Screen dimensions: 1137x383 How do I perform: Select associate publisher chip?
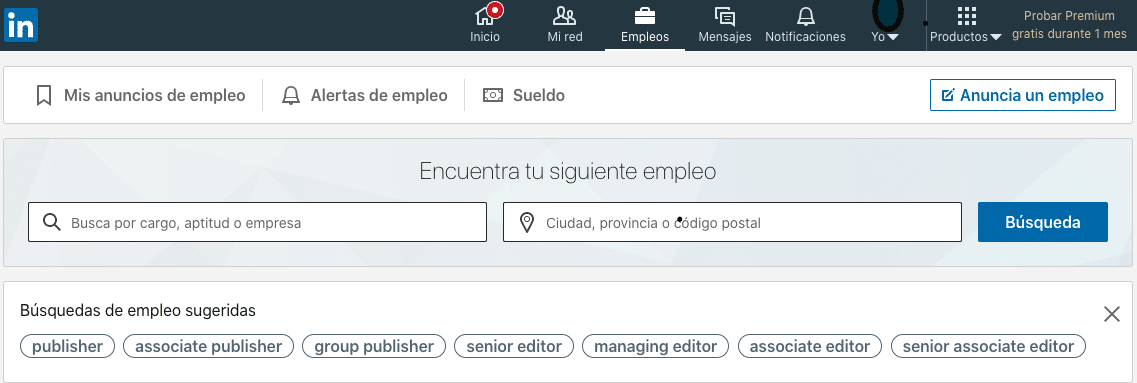click(209, 346)
